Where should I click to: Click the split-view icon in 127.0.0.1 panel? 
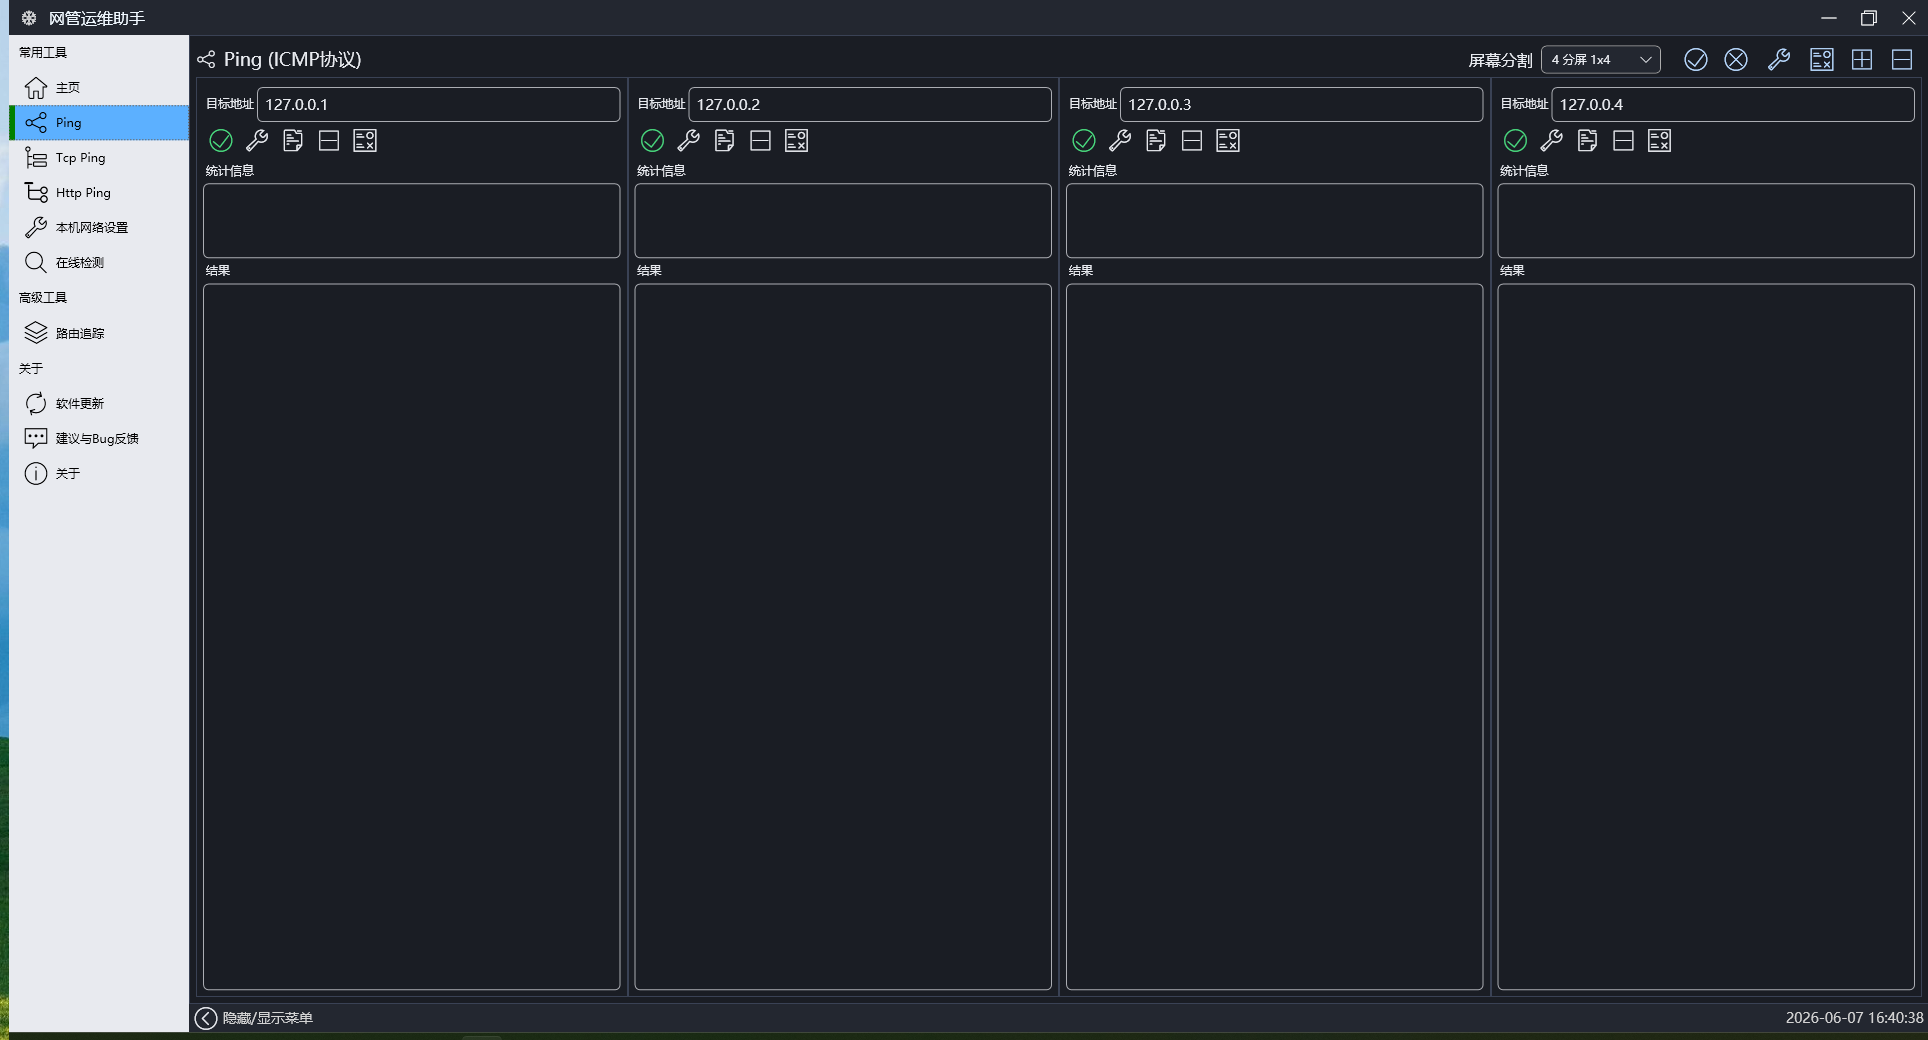click(x=329, y=141)
